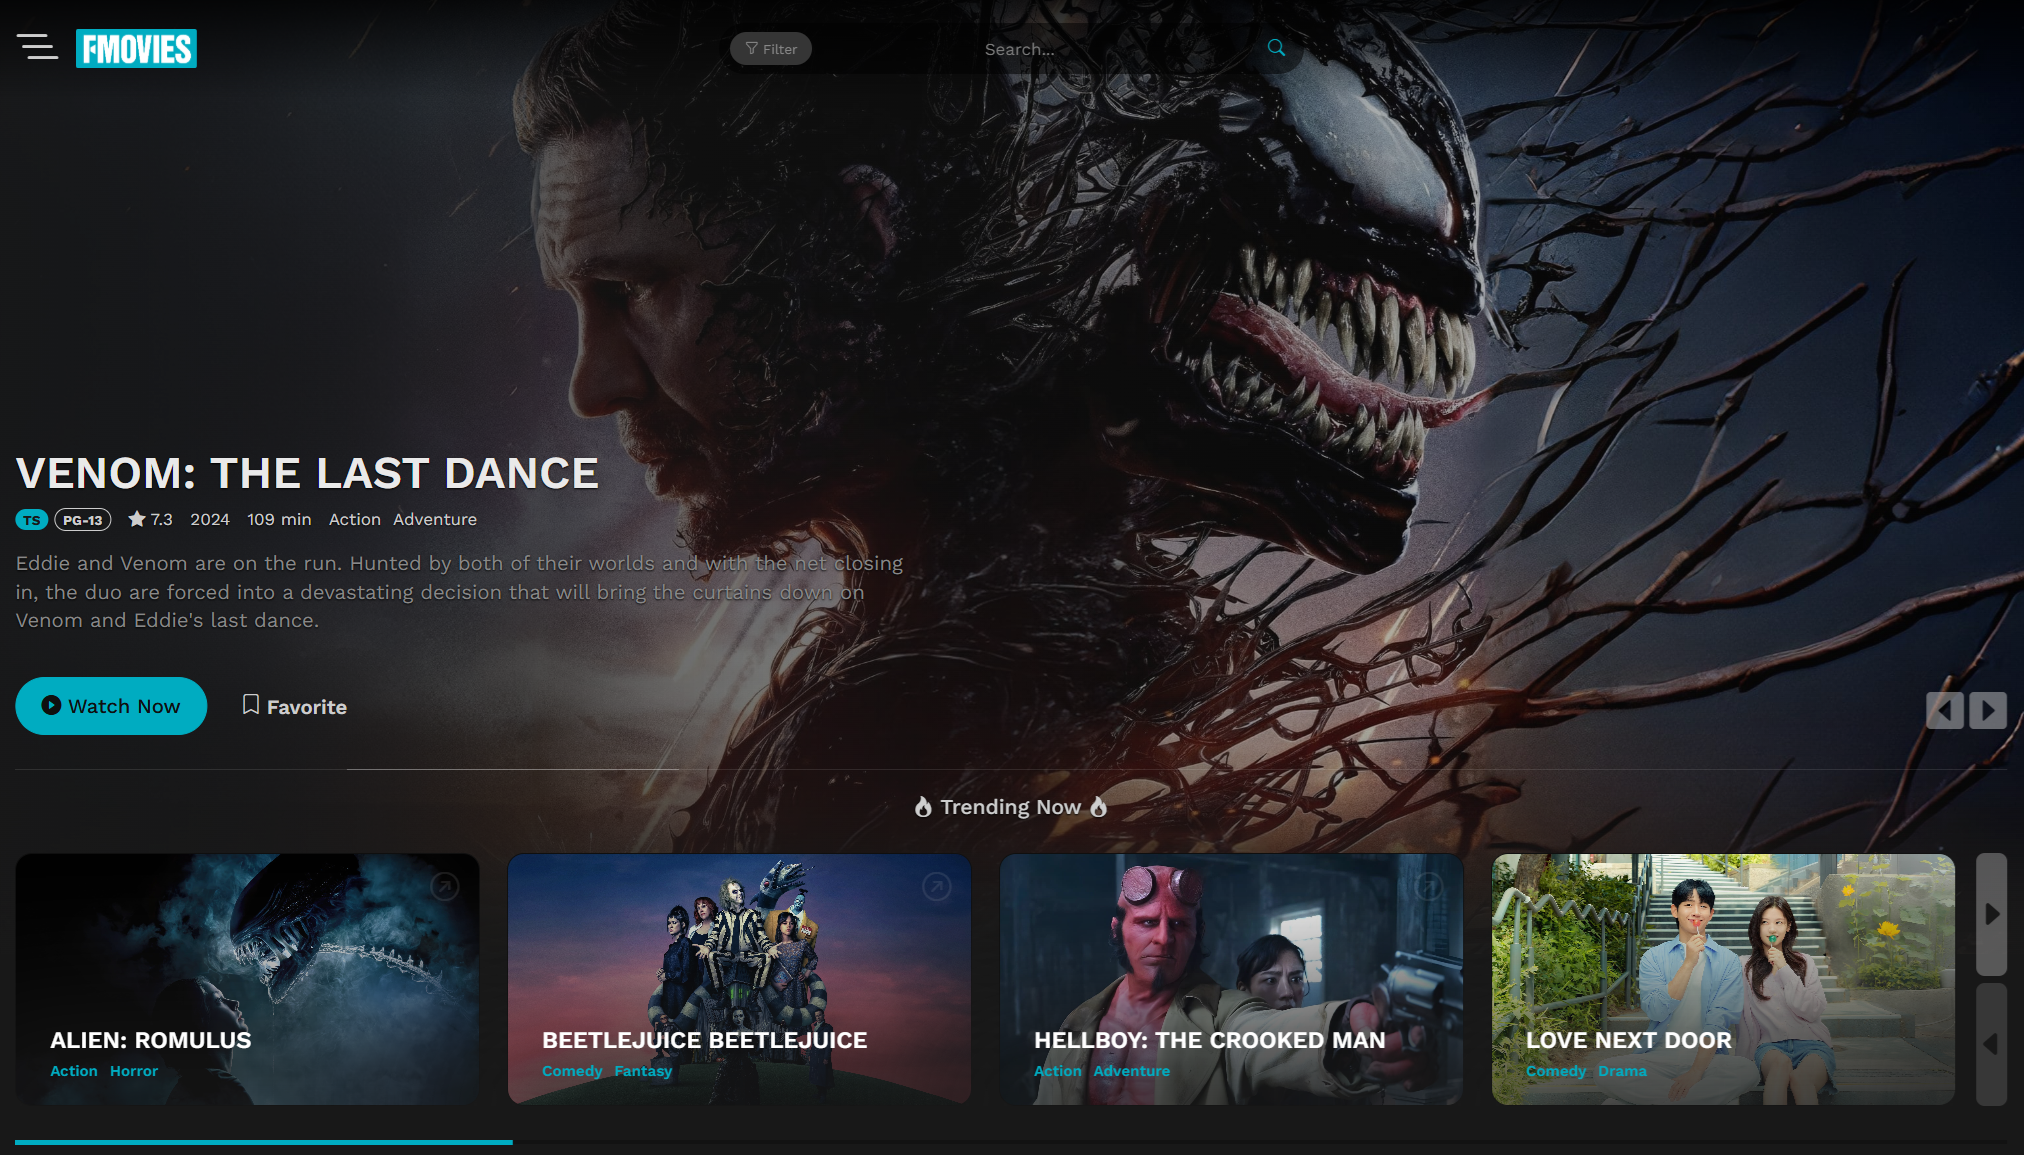Viewport: 2024px width, 1155px height.
Task: Click the search magnifier icon
Action: tap(1276, 48)
